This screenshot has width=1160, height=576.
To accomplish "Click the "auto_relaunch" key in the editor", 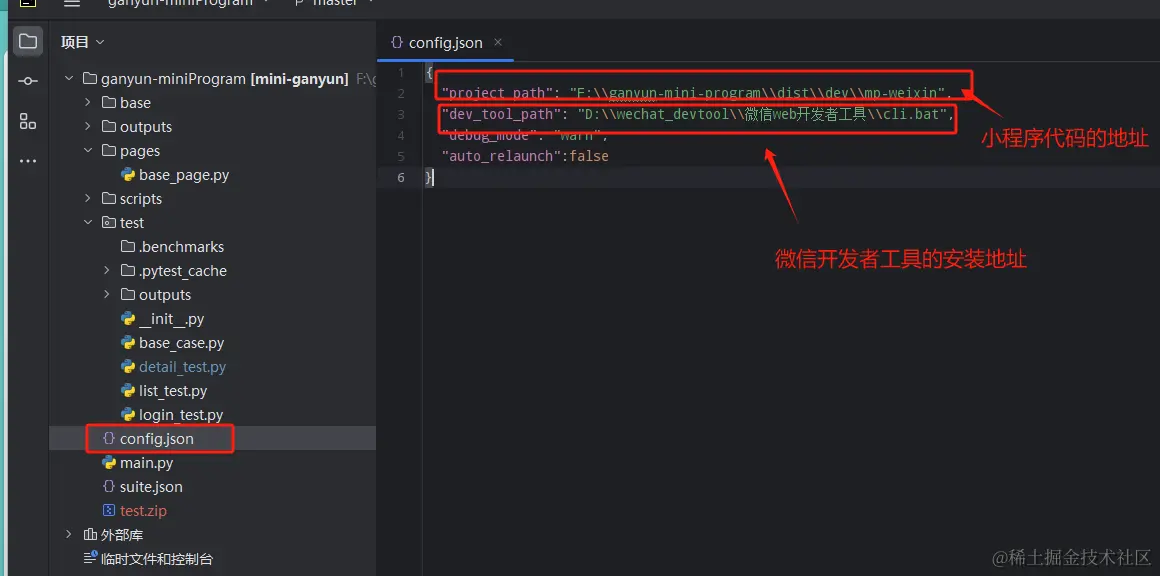I will 502,156.
